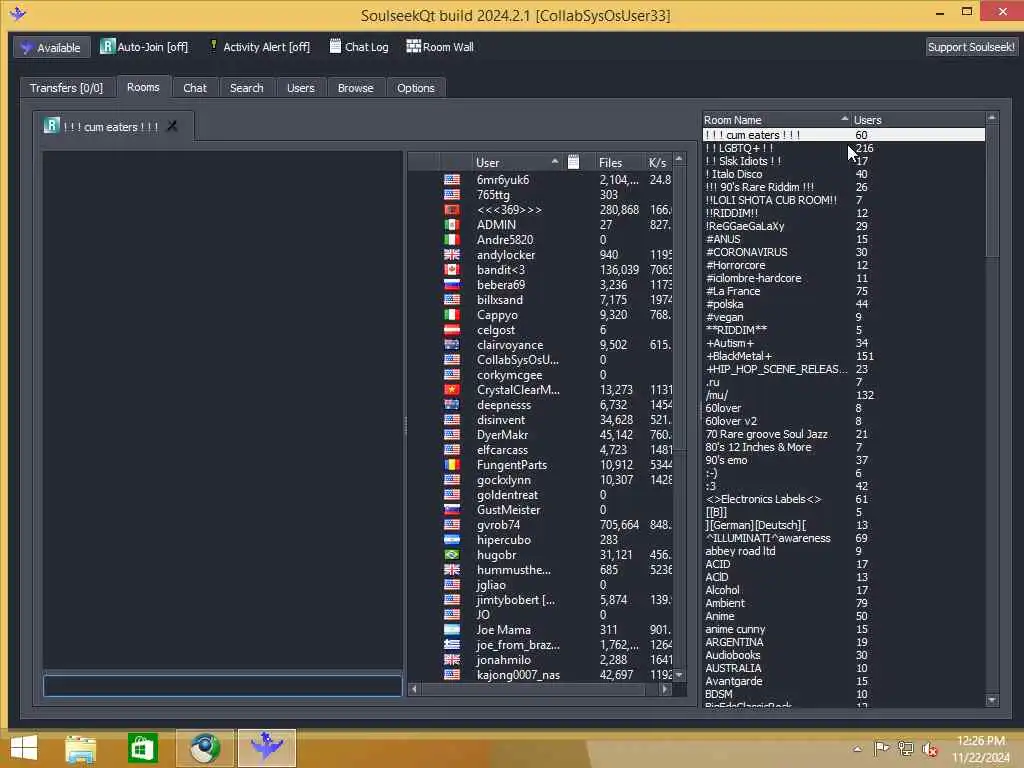
Task: Sort rooms by Room Name column
Action: click(x=776, y=120)
